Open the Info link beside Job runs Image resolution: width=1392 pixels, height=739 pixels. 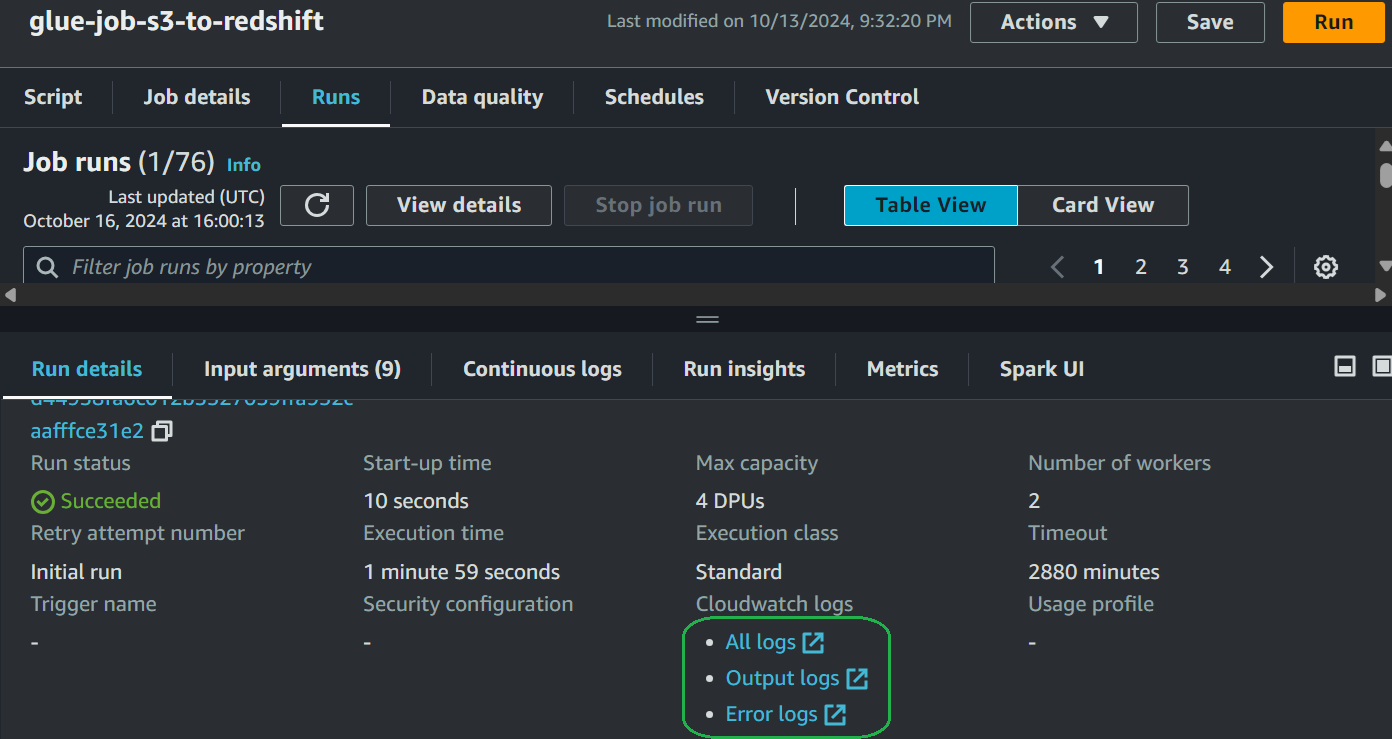tap(244, 165)
